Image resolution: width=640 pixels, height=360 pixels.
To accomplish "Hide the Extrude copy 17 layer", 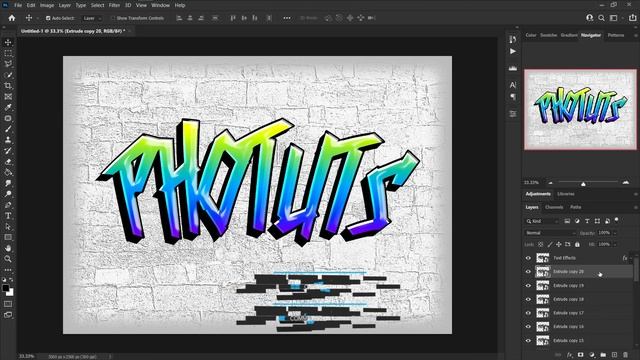I will 528,313.
